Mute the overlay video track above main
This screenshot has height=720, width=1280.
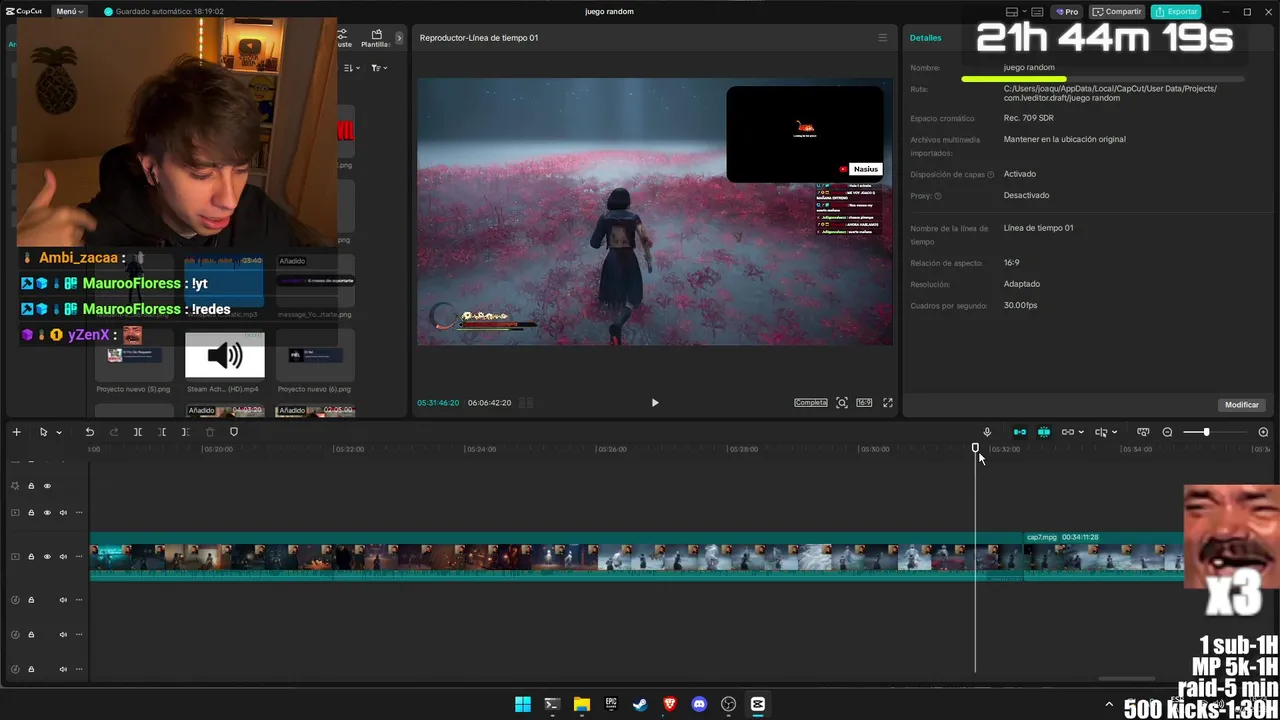(x=63, y=513)
